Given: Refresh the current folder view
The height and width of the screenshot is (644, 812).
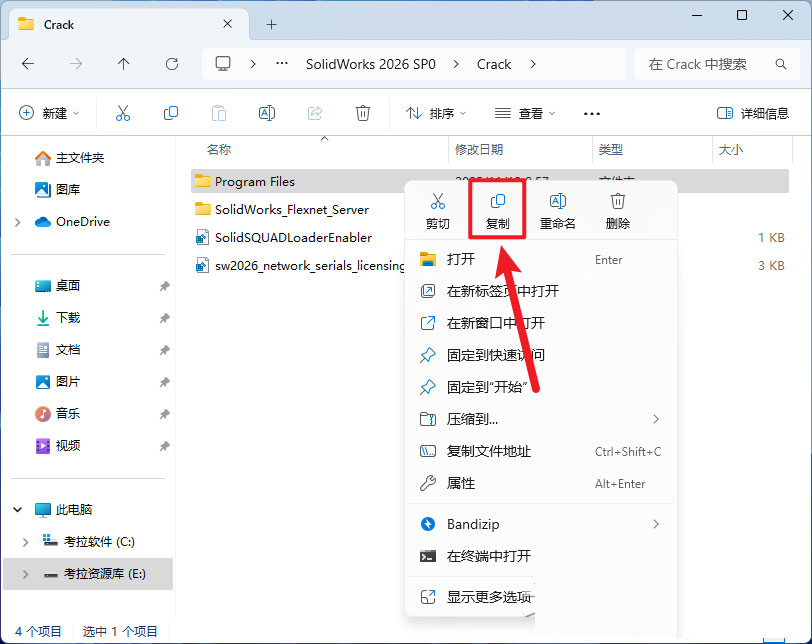Looking at the screenshot, I should point(172,64).
